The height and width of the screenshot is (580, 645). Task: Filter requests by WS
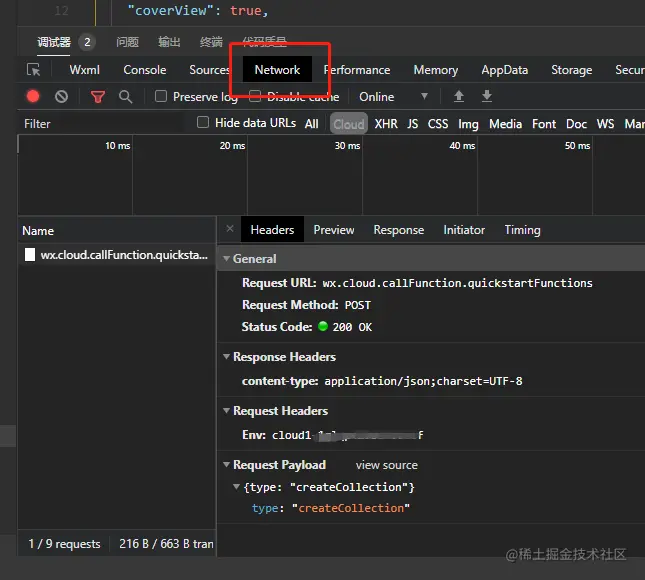[x=606, y=124]
